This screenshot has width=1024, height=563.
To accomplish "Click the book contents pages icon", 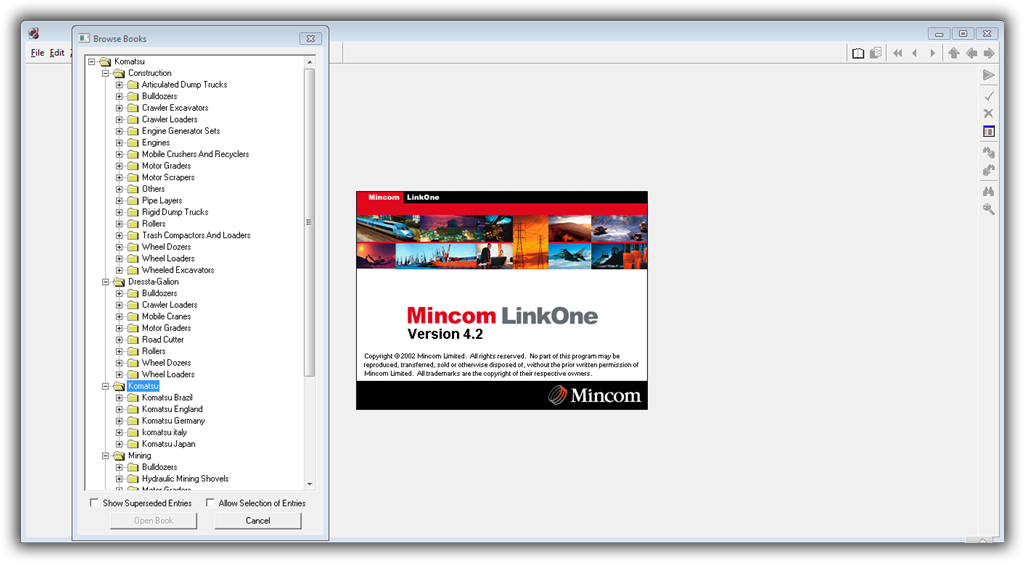I will coord(876,53).
